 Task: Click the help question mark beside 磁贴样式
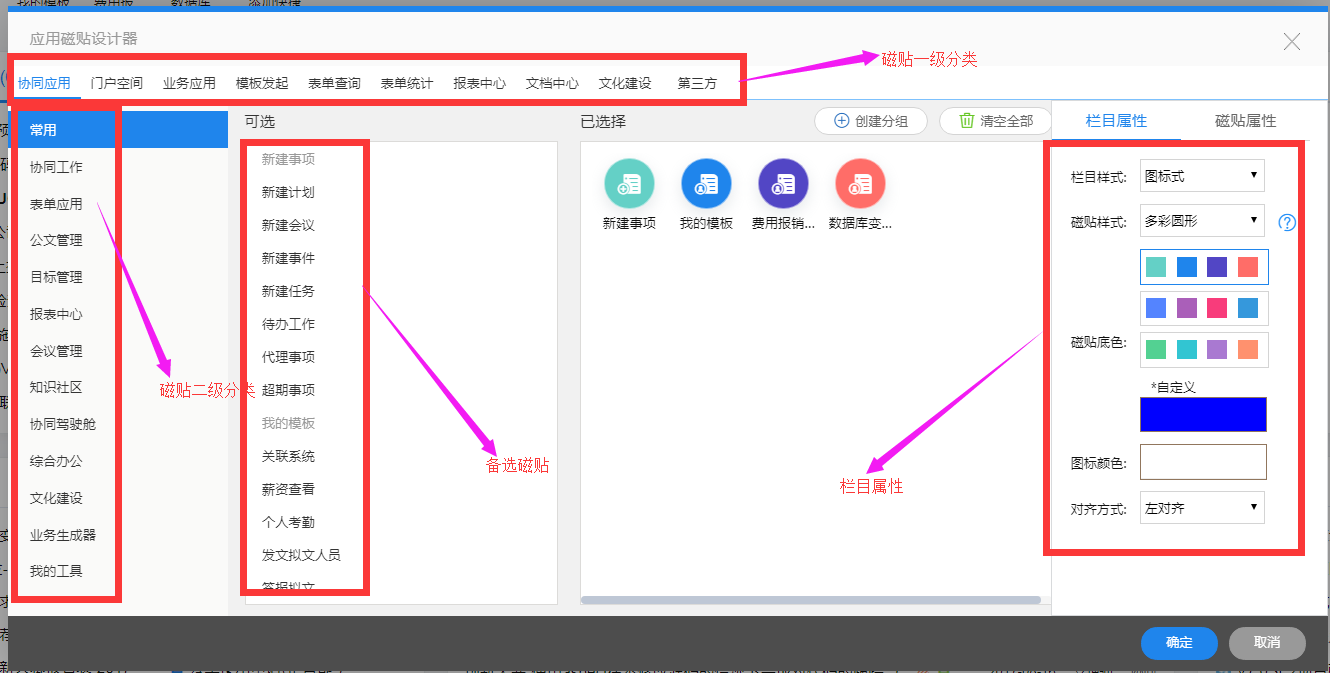tap(1287, 222)
